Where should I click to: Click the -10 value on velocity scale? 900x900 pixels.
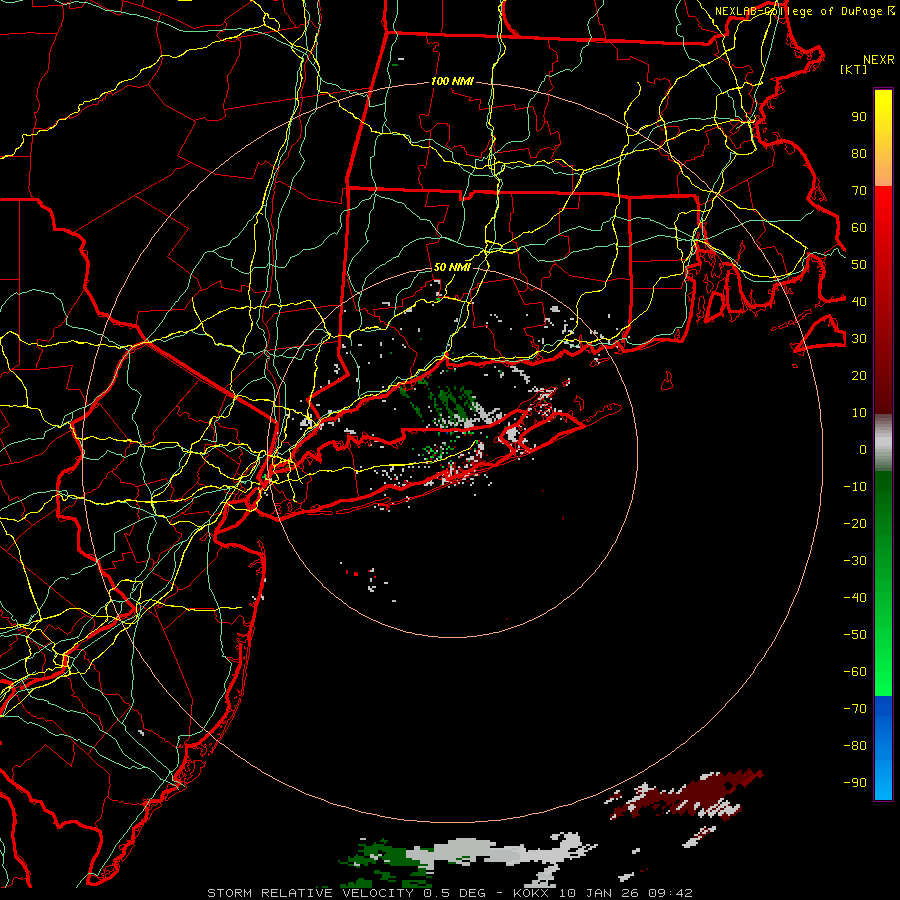[x=855, y=487]
